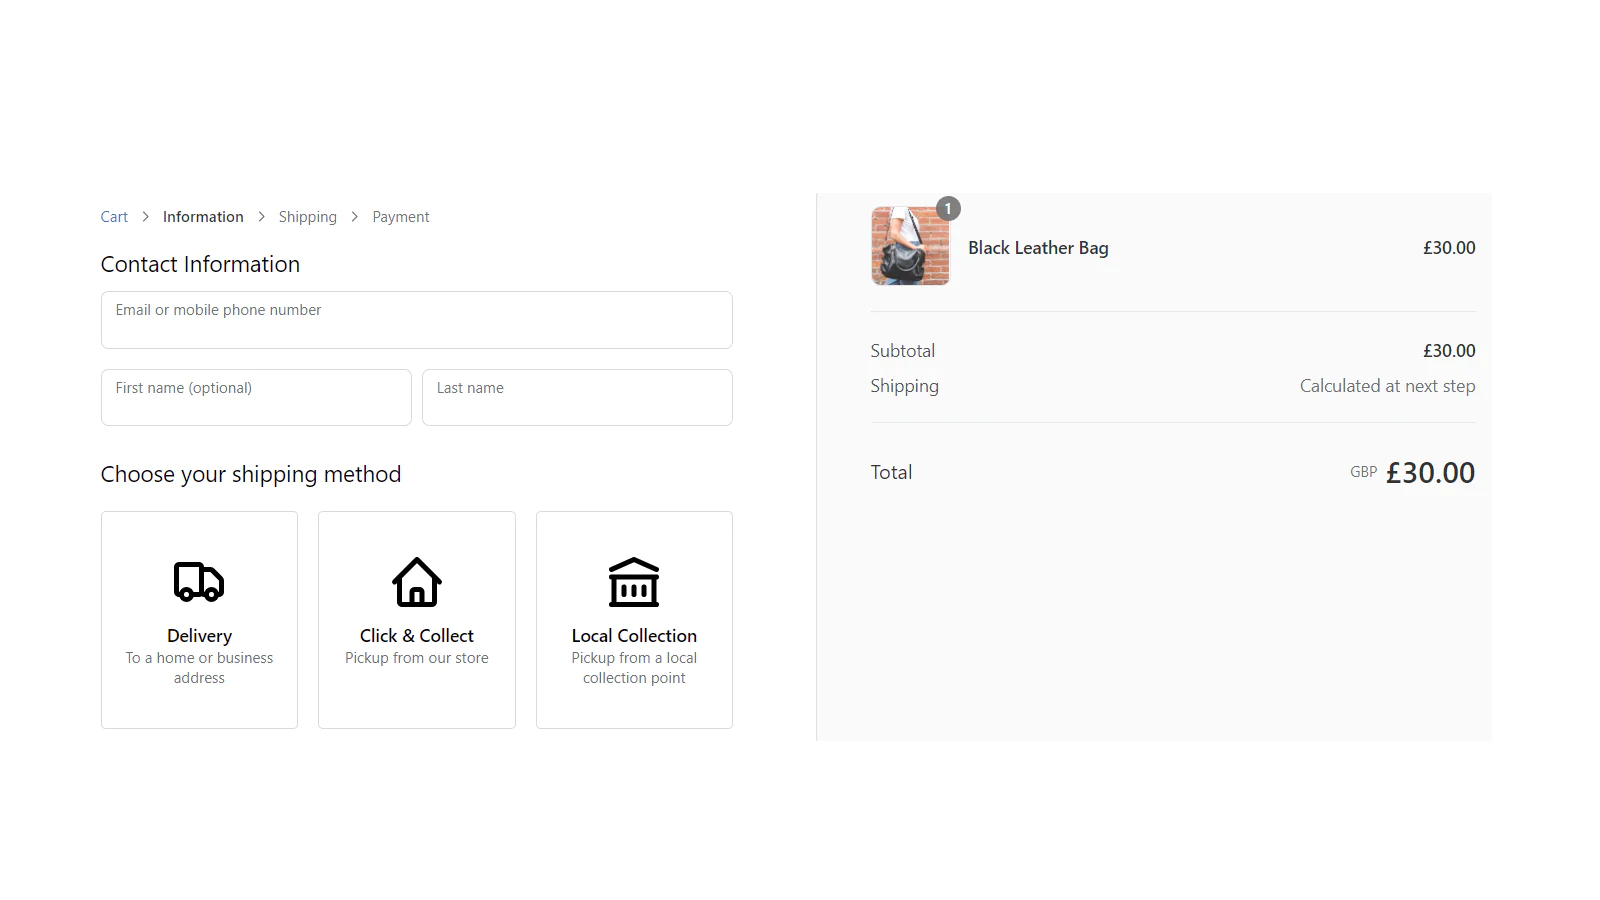The height and width of the screenshot is (900, 1600).
Task: Focus the First name (optional) field
Action: (256, 398)
